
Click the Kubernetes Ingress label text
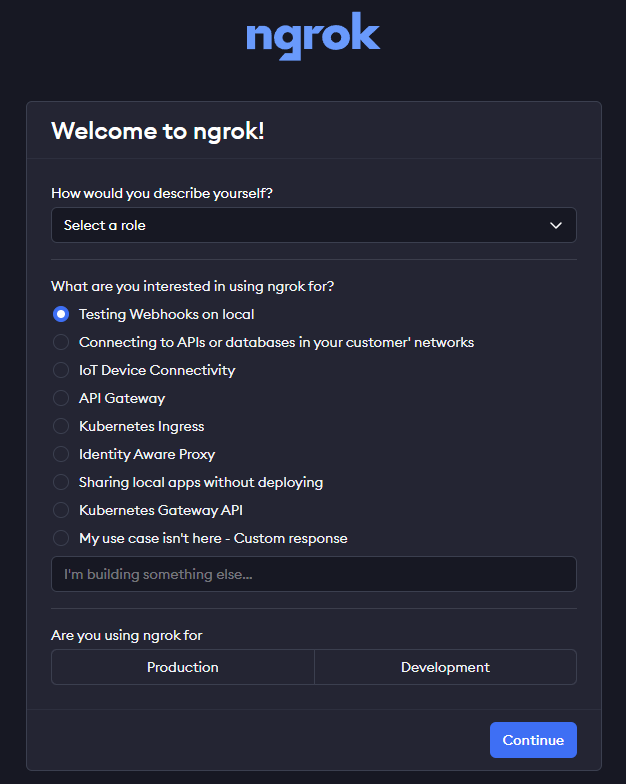pyautogui.click(x=141, y=426)
